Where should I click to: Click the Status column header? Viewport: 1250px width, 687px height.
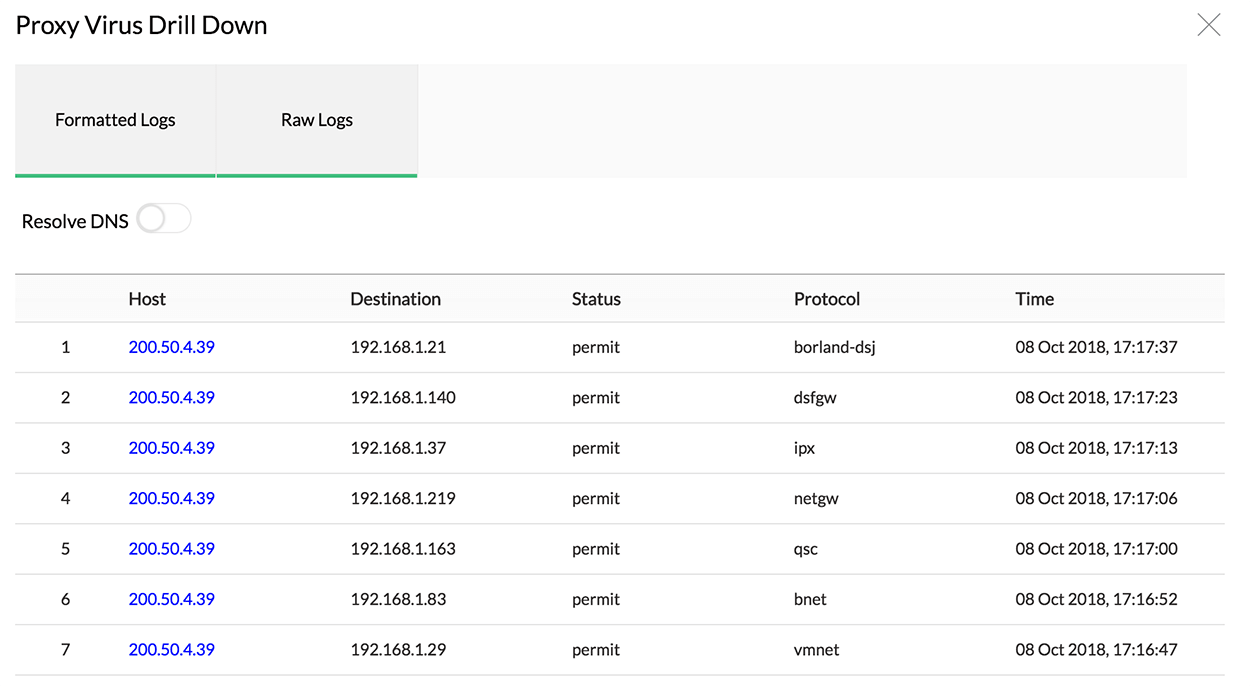click(596, 298)
